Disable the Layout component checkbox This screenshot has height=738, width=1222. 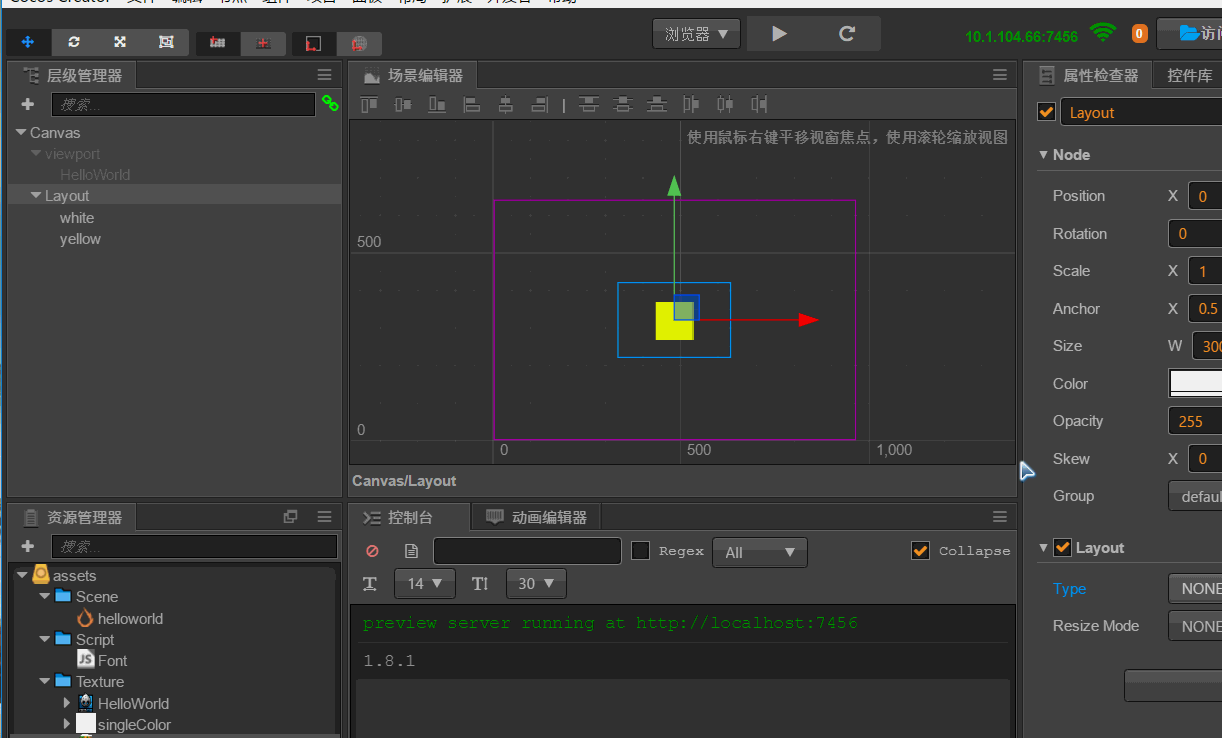1062,547
